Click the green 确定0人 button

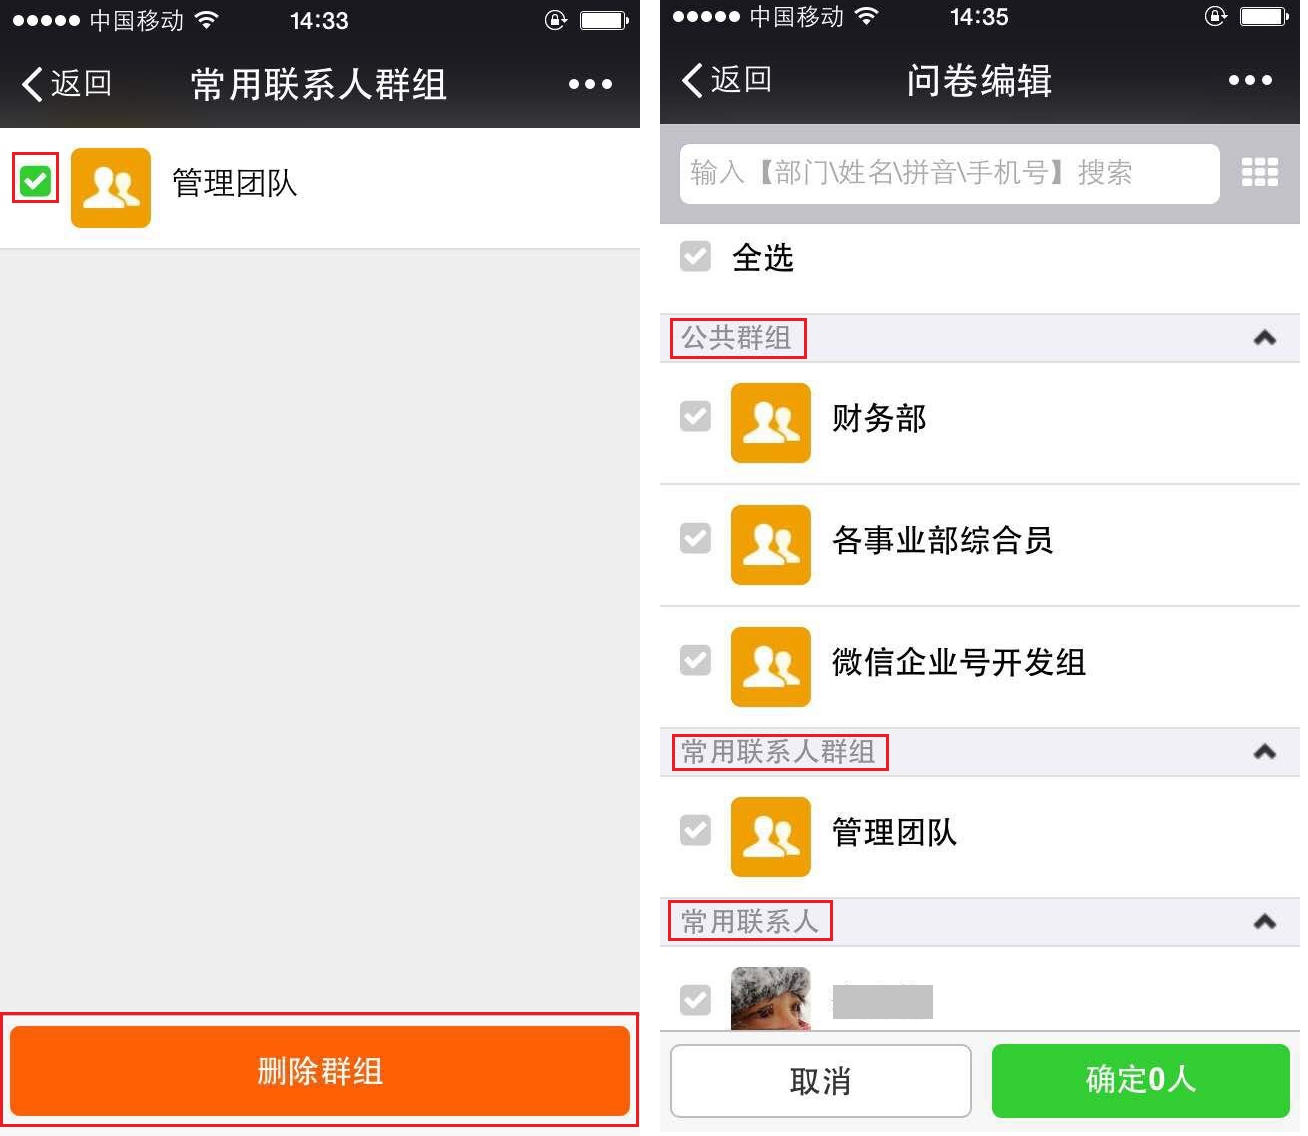pos(1141,1080)
